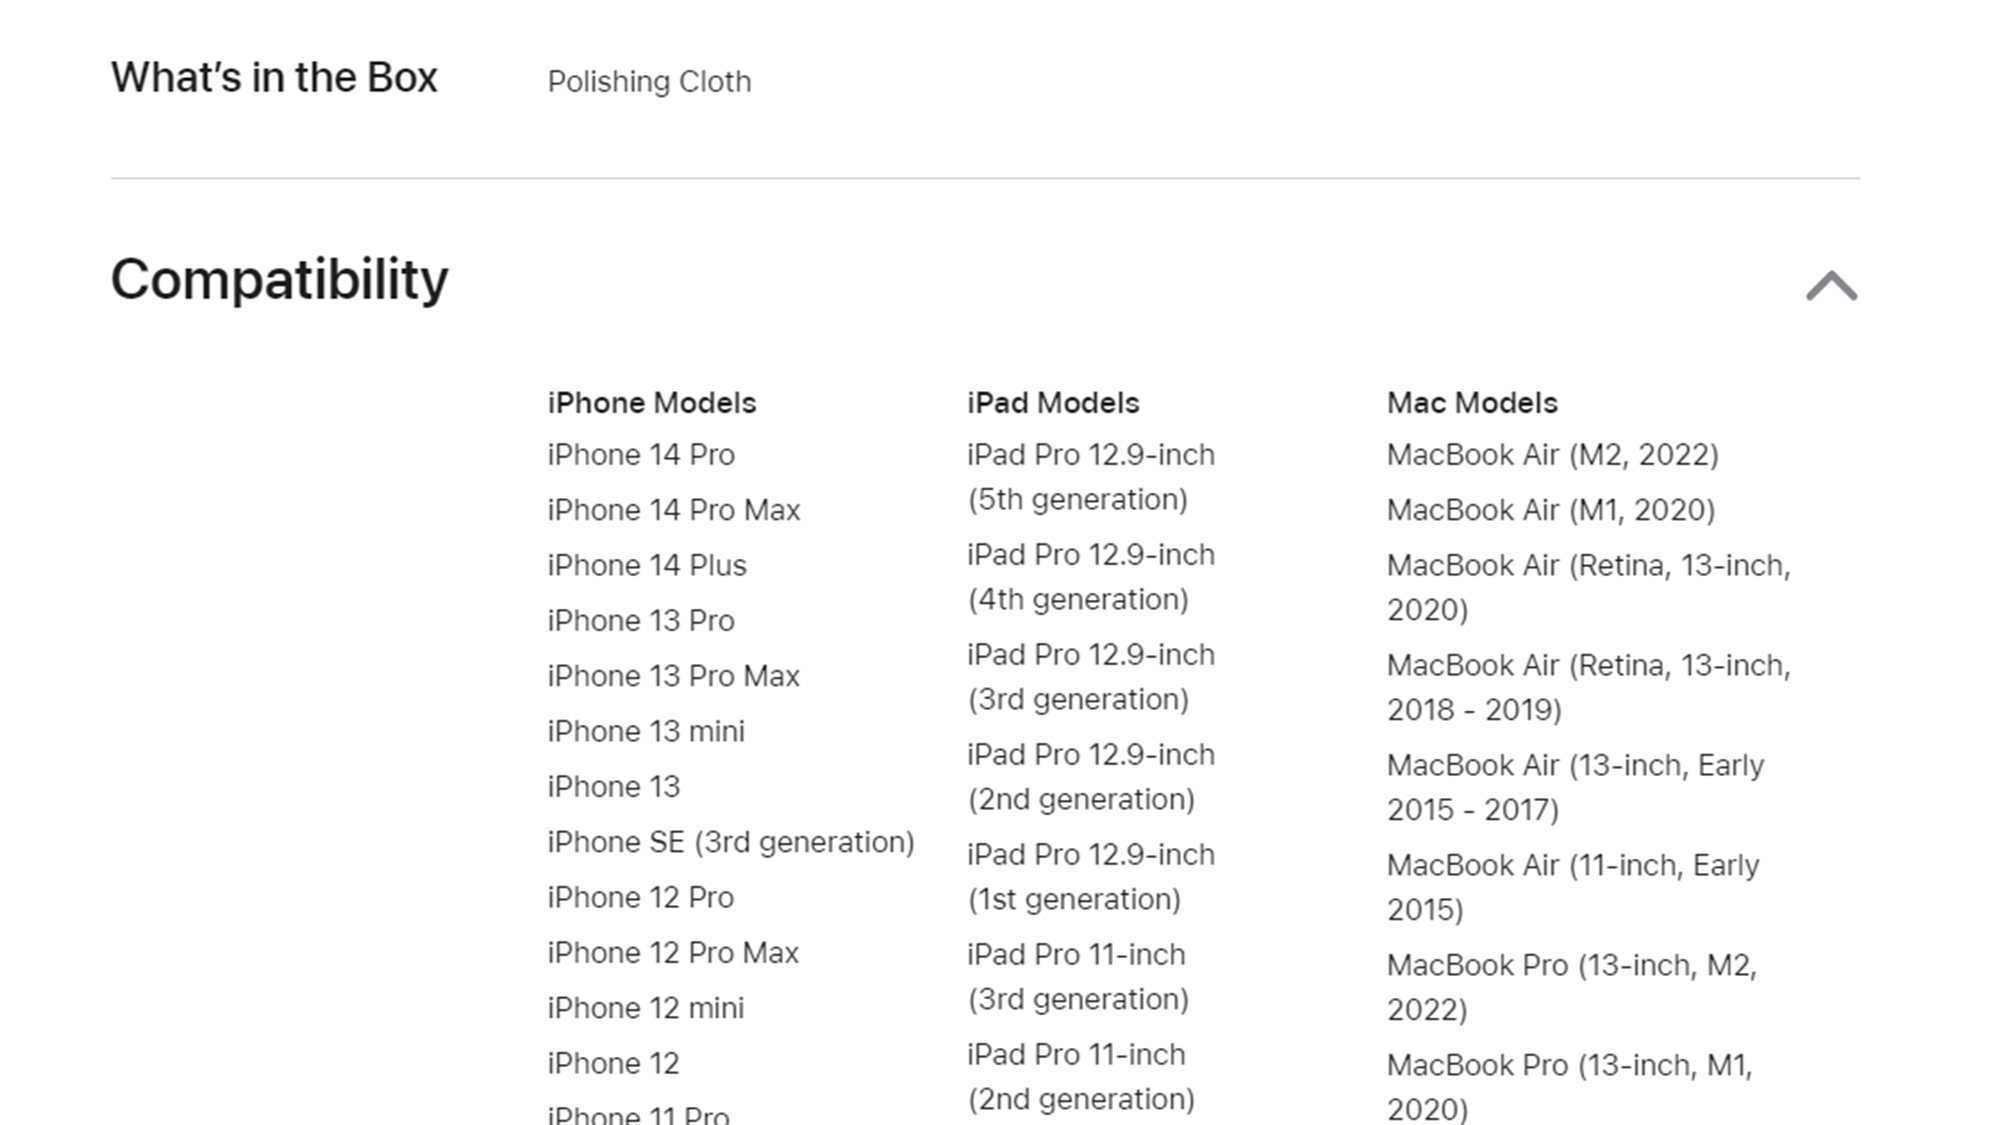Click iPad Pro 12.9-inch 2nd generation
This screenshot has width=2000, height=1125.
1091,776
